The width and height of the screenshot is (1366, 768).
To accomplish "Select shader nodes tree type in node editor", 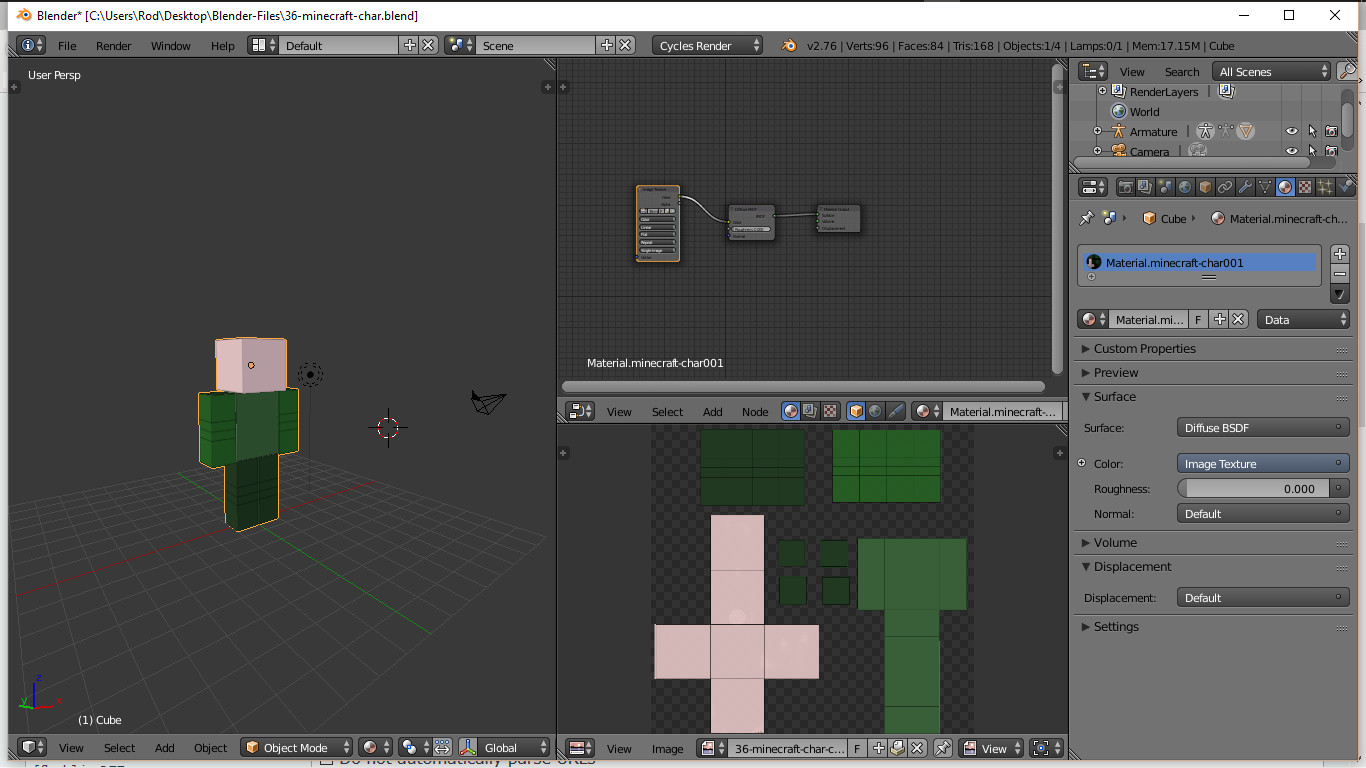I will tap(791, 411).
